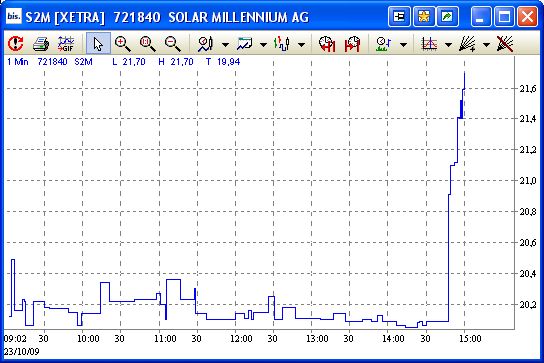544x363 pixels.
Task: Click the title 'SOLAR MILLENNIUM AG'
Action: [x=239, y=17]
